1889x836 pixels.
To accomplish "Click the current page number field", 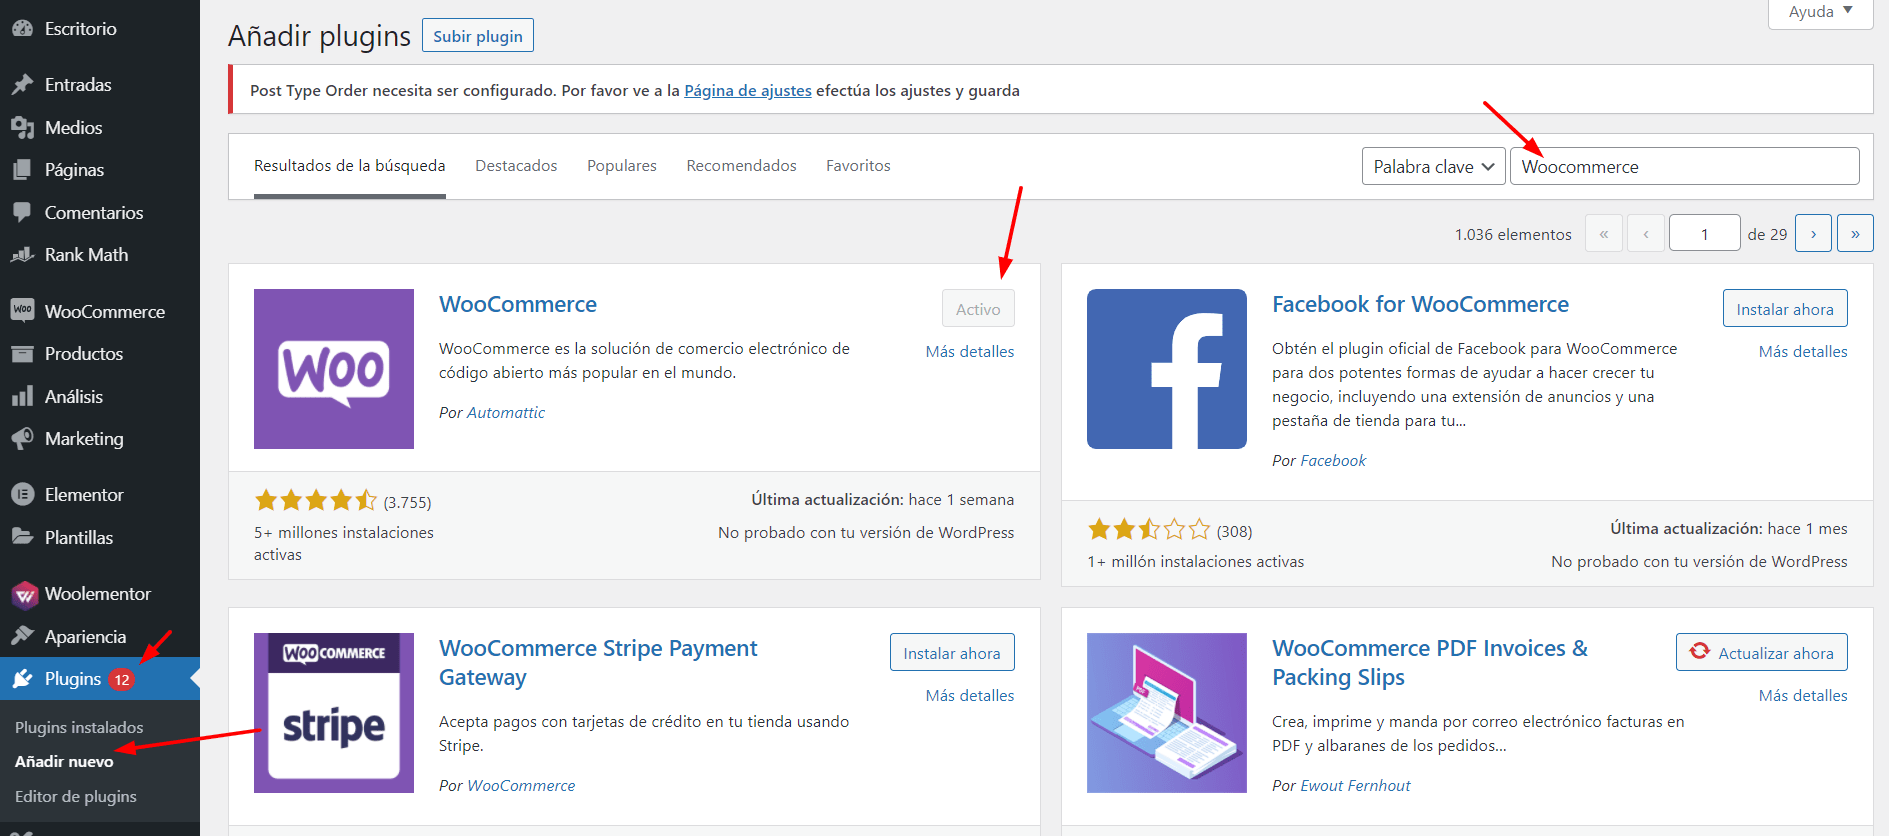I will [x=1705, y=234].
